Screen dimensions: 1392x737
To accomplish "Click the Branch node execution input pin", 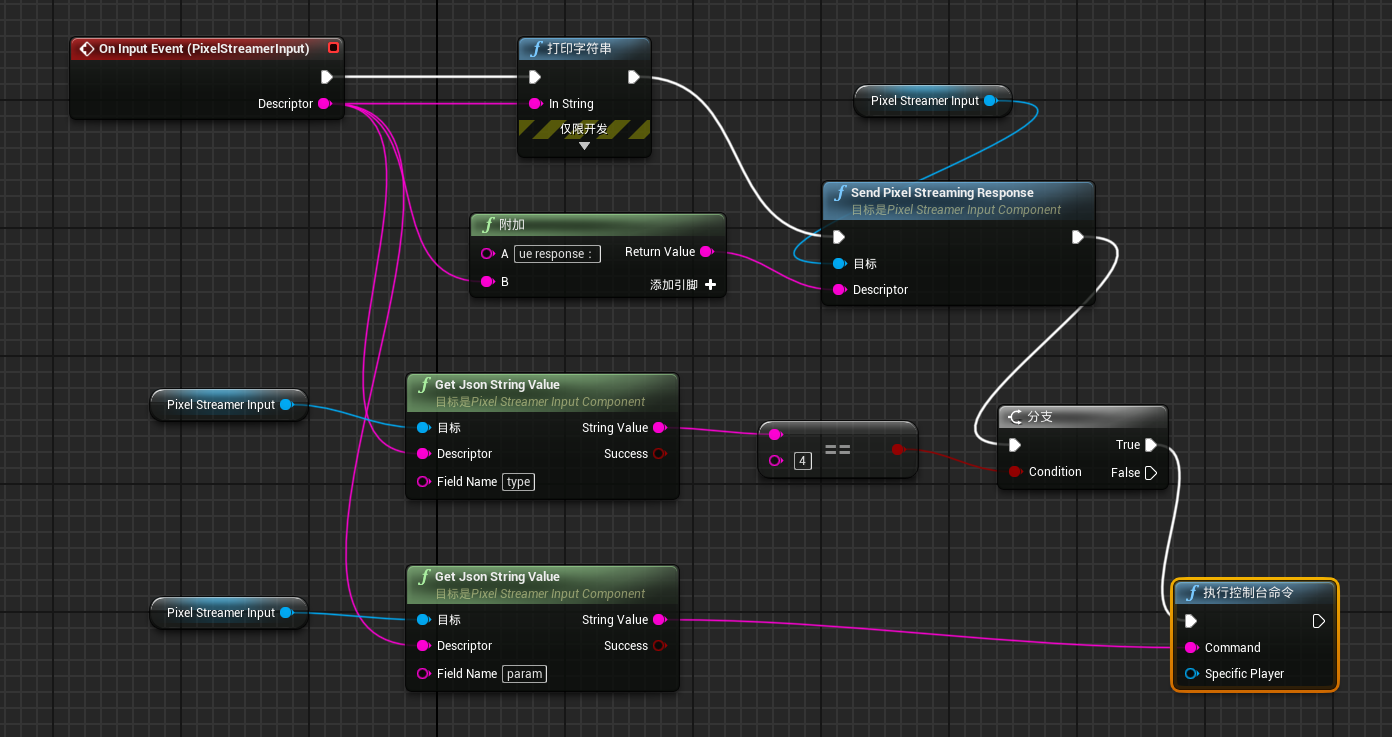I will pos(1015,445).
